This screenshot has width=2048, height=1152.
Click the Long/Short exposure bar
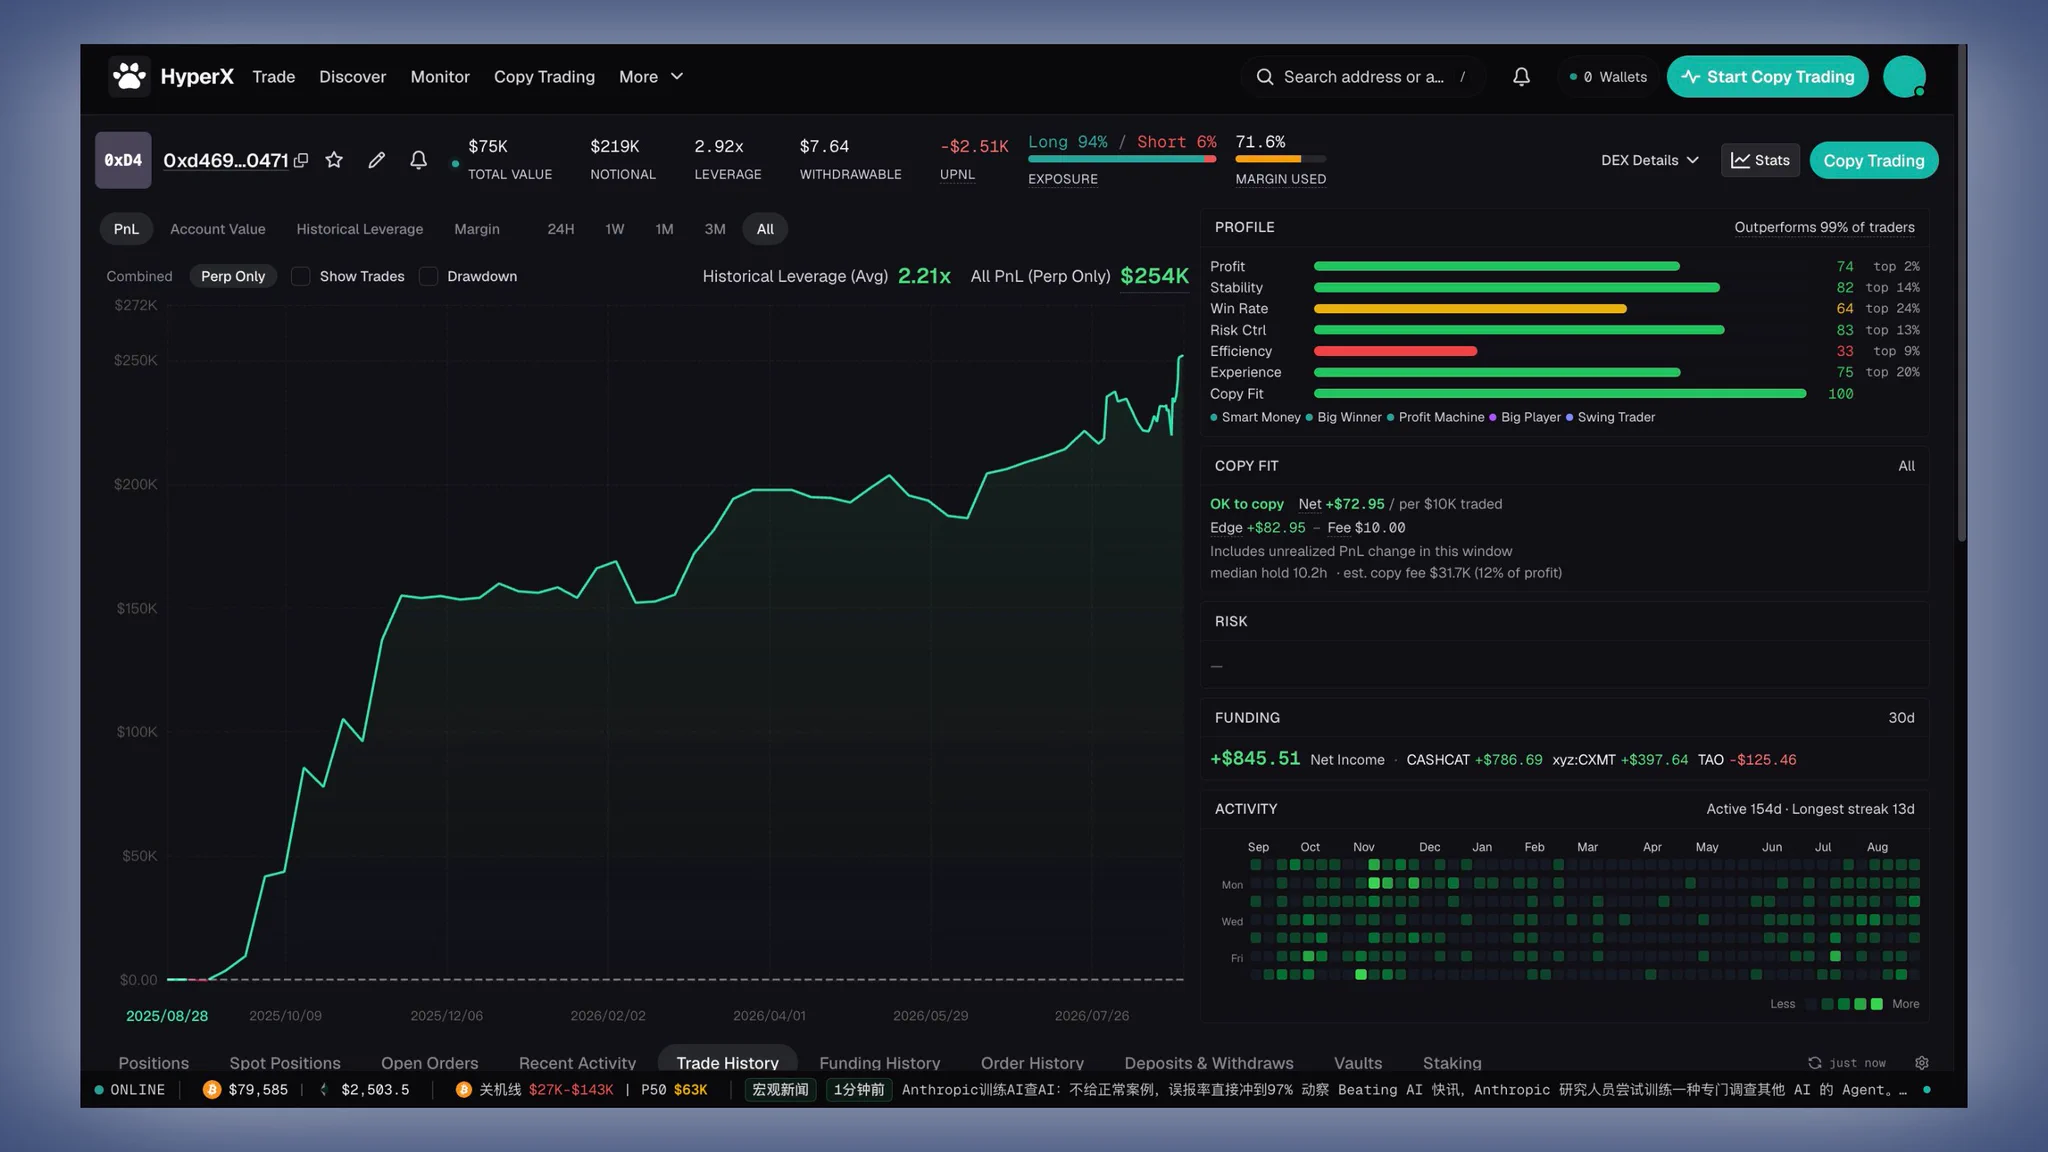pos(1122,159)
